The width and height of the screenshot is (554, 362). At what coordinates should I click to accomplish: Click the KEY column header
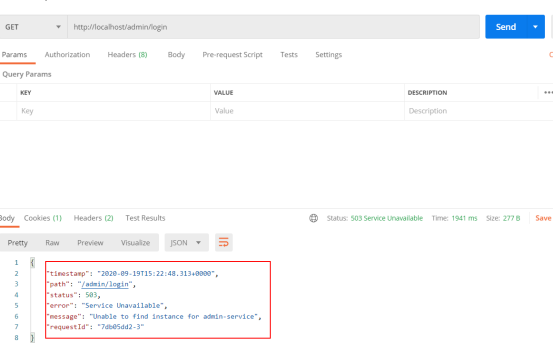pyautogui.click(x=25, y=93)
